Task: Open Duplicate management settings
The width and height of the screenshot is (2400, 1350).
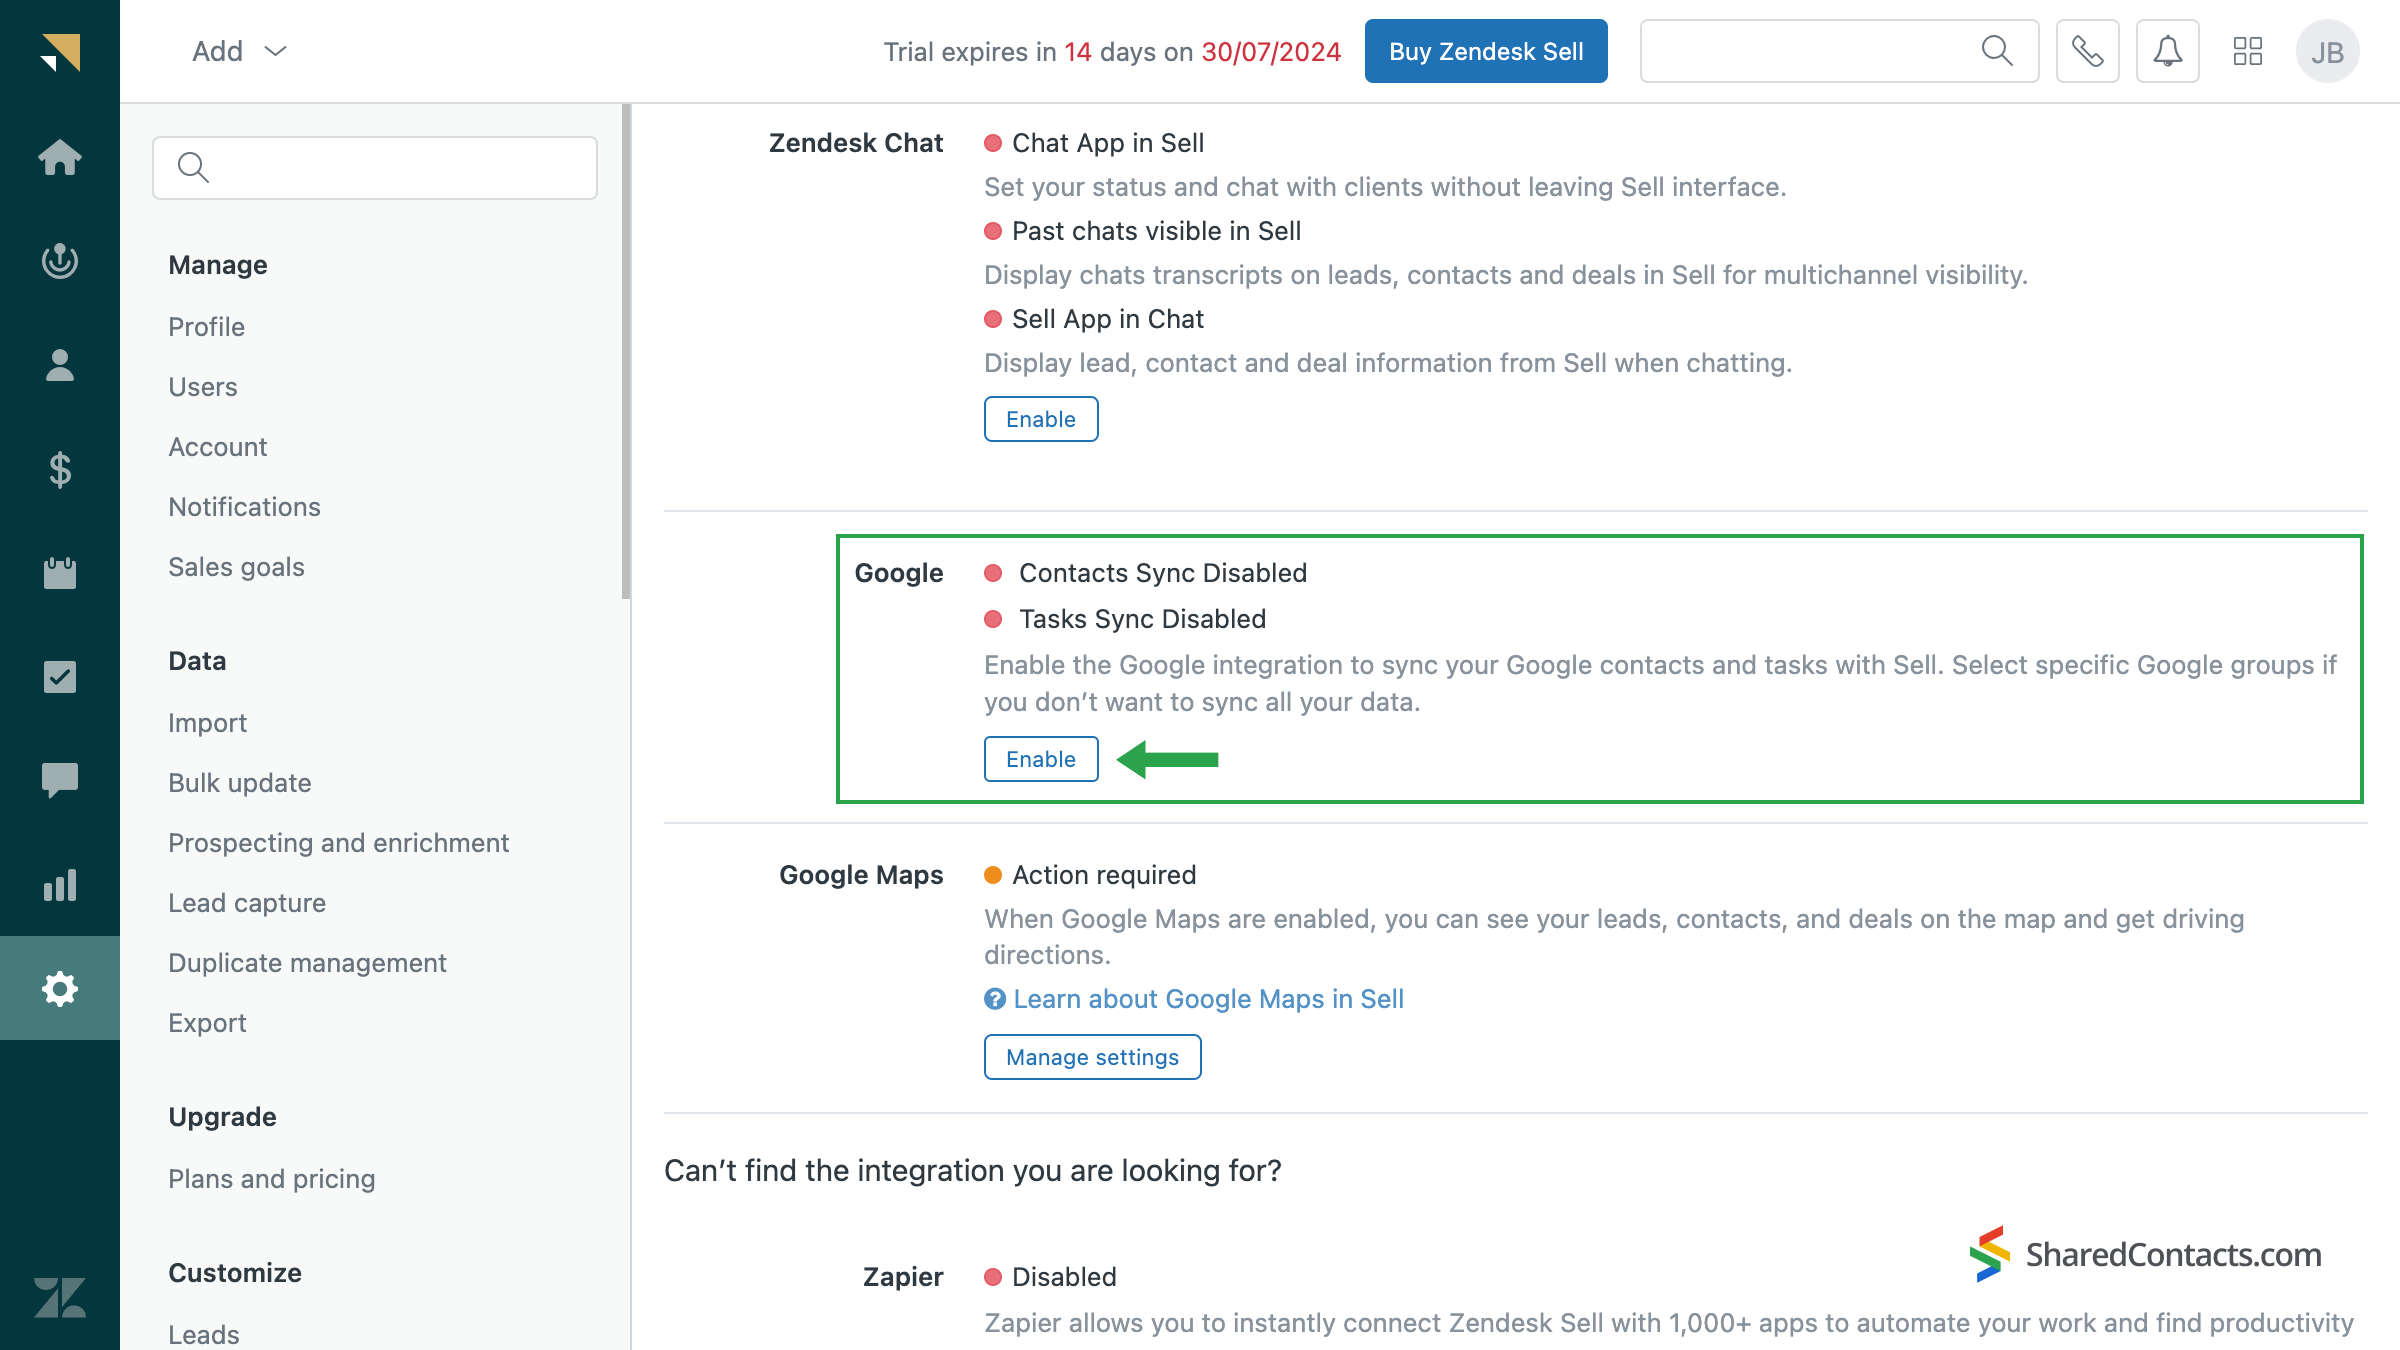Action: (x=308, y=963)
